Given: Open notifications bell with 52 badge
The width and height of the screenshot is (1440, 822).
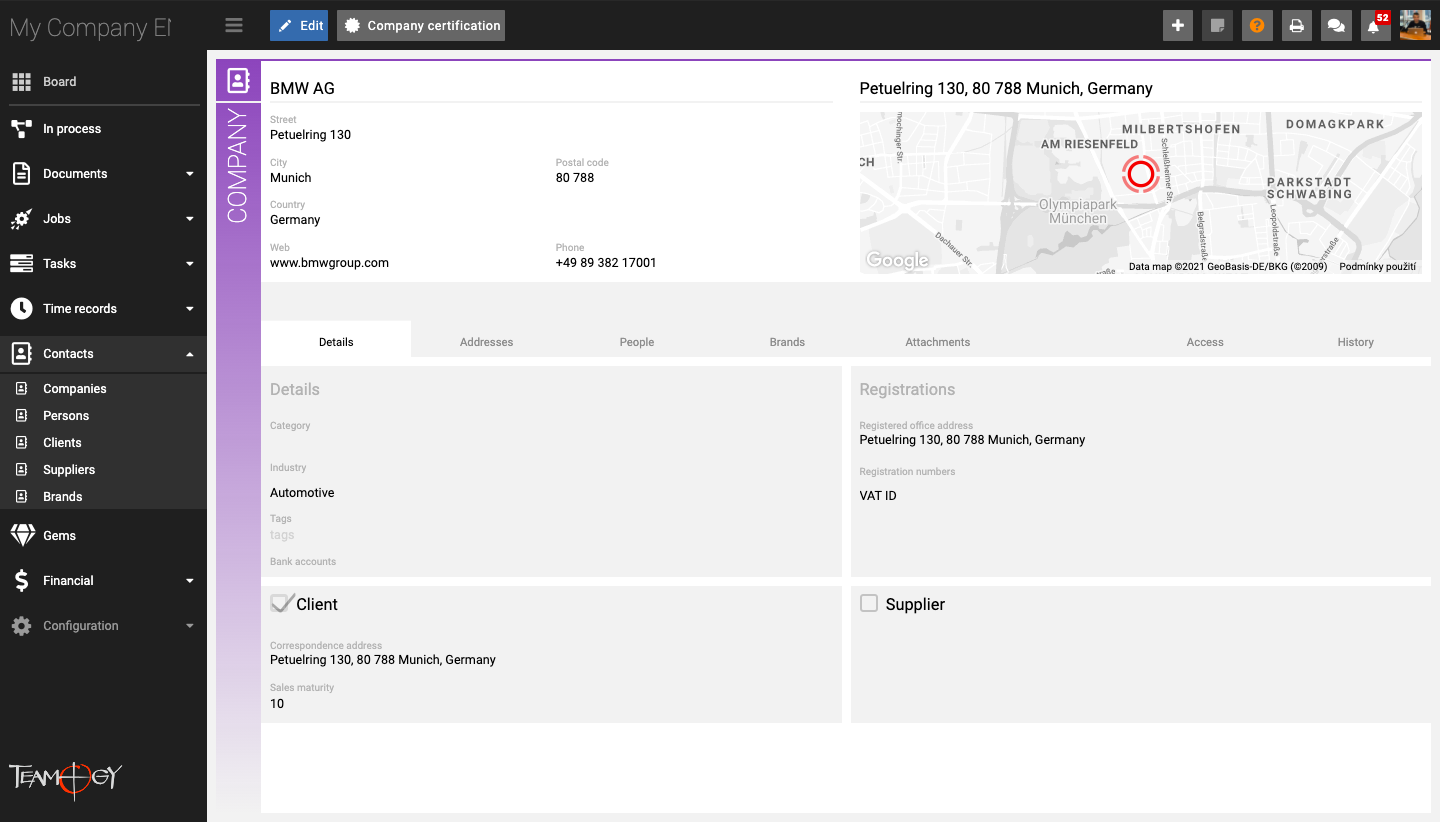Looking at the screenshot, I should click(1375, 26).
